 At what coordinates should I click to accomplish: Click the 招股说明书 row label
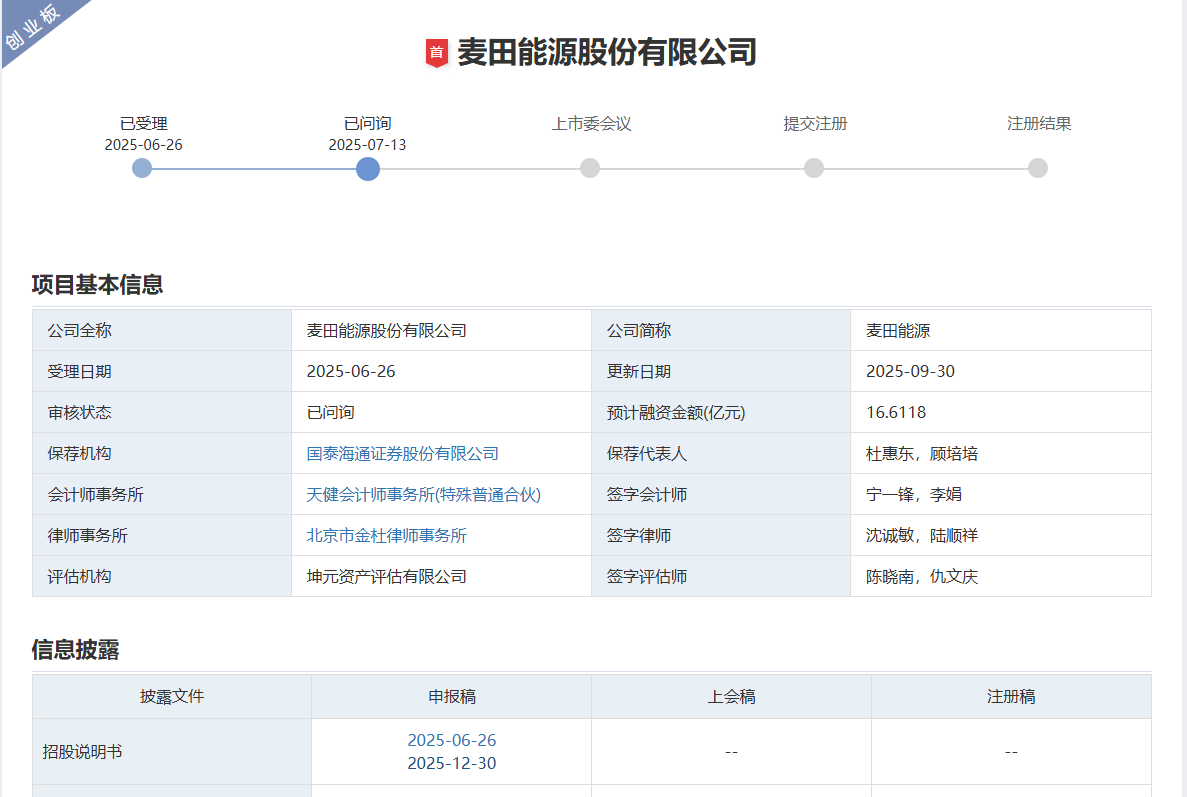coord(83,752)
